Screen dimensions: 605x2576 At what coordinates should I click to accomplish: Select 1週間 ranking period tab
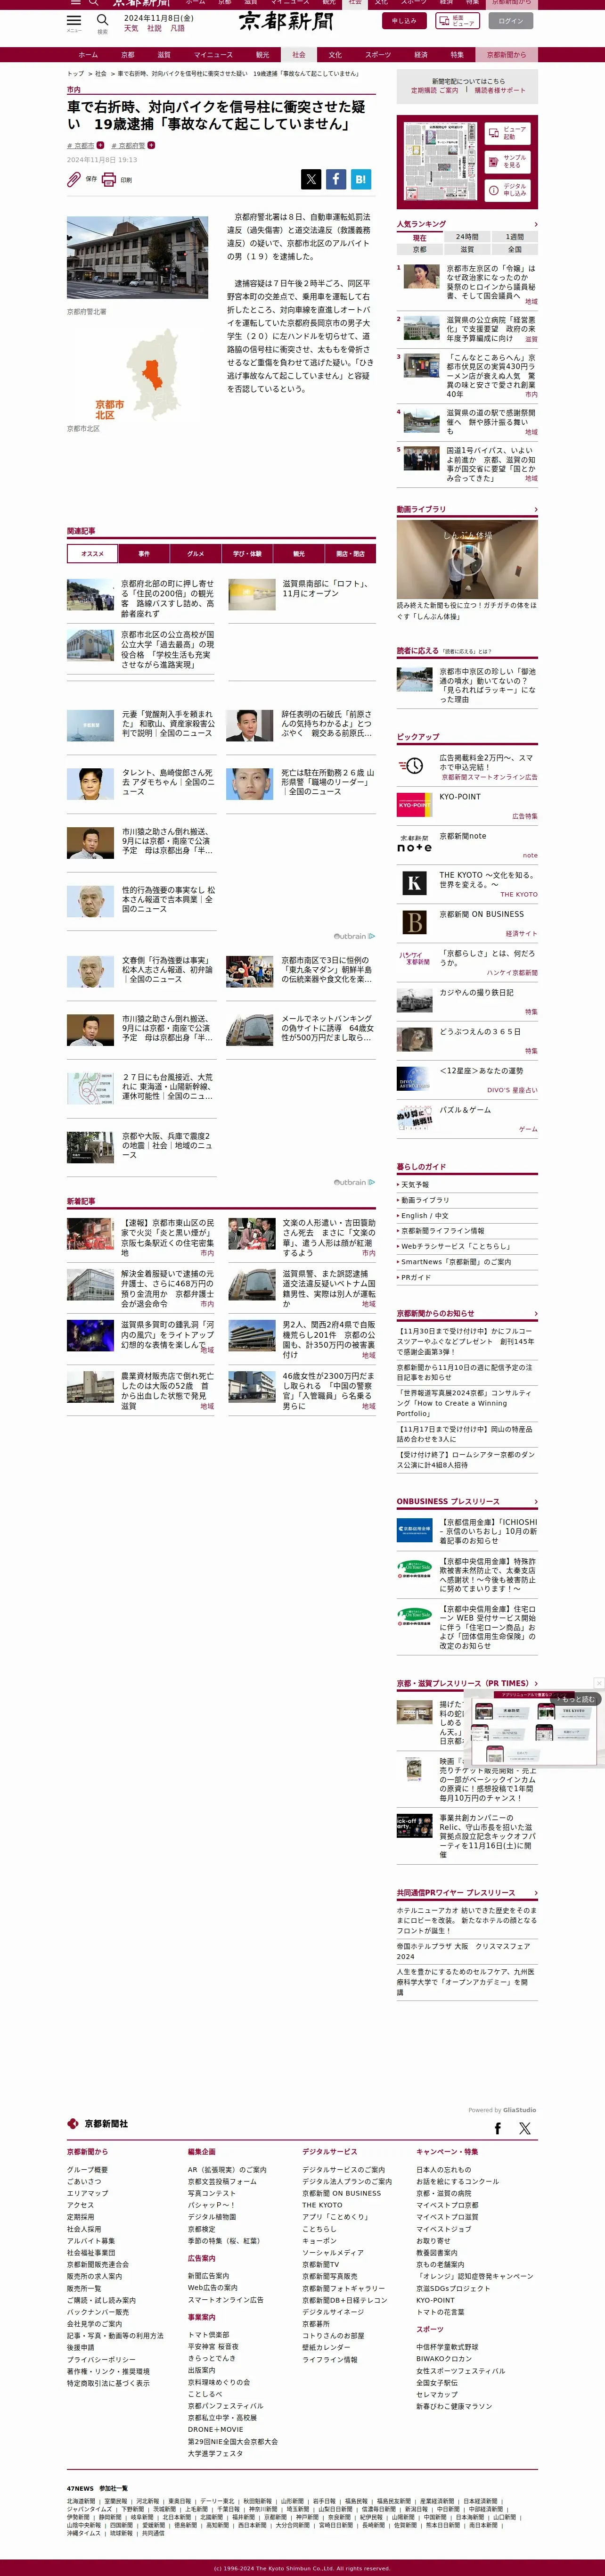[514, 238]
